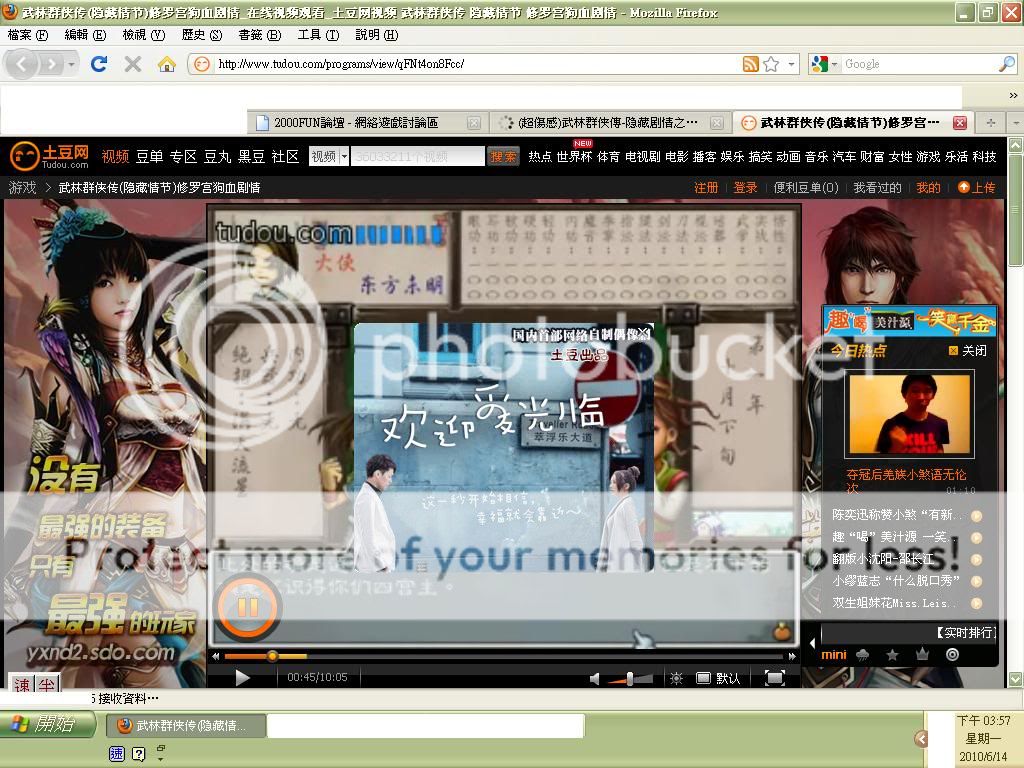Click the RSS feed icon in address bar
Screen dimensions: 1024x768
(x=750, y=64)
